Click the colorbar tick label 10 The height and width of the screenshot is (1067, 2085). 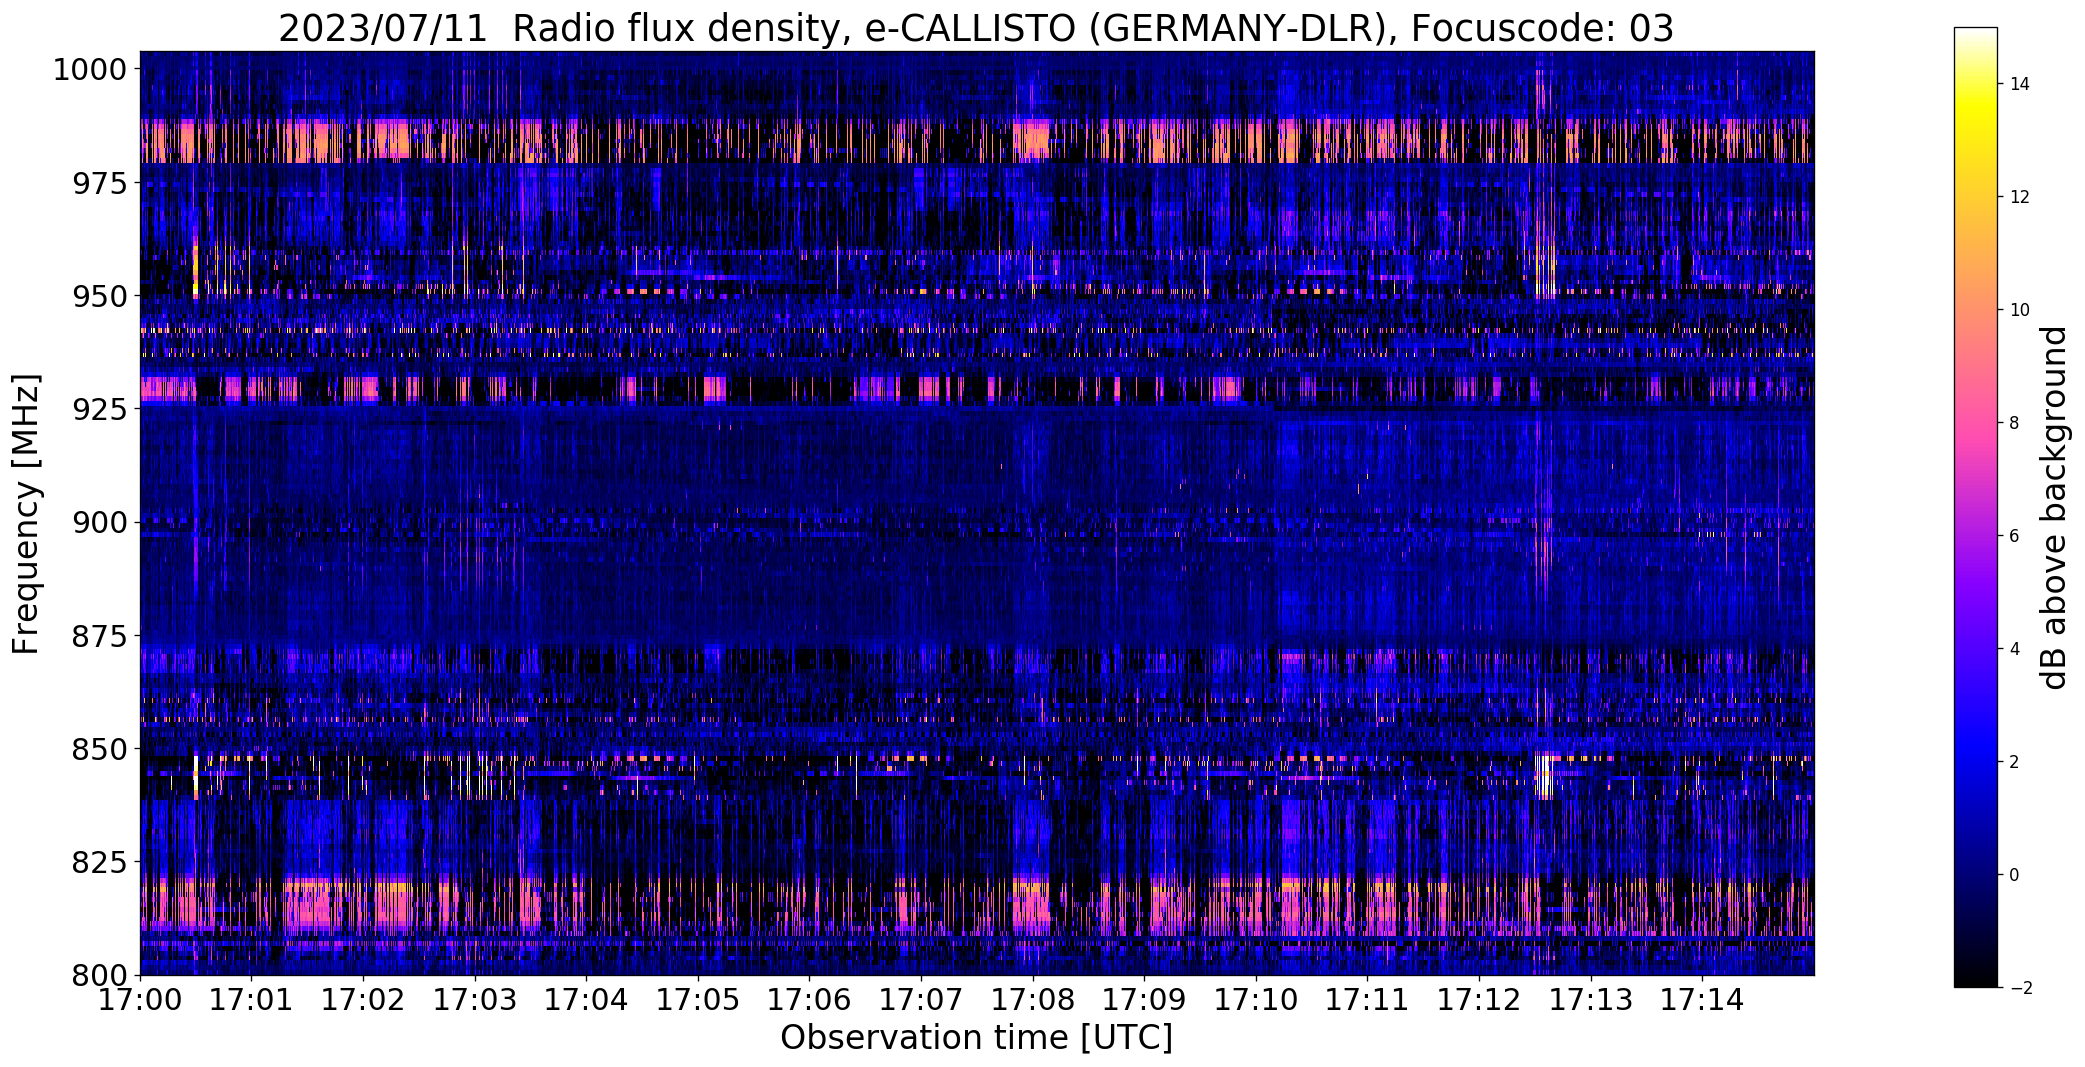[x=2020, y=310]
